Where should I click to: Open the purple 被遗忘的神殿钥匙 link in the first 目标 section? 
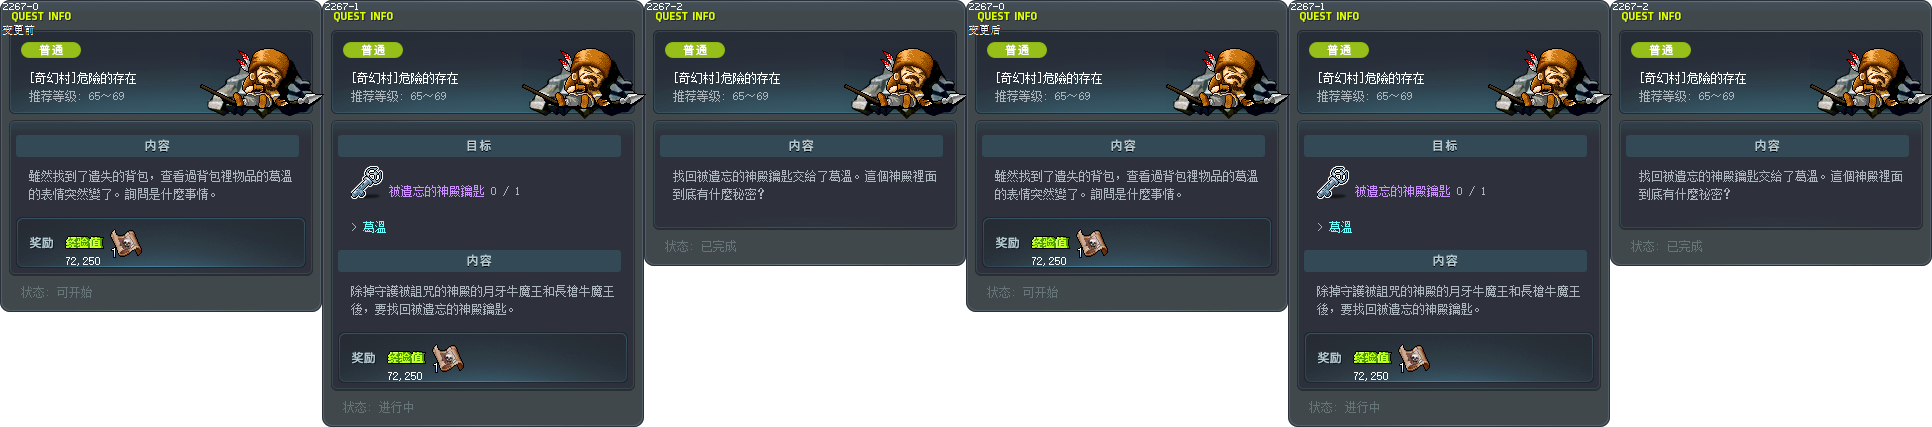(x=436, y=191)
